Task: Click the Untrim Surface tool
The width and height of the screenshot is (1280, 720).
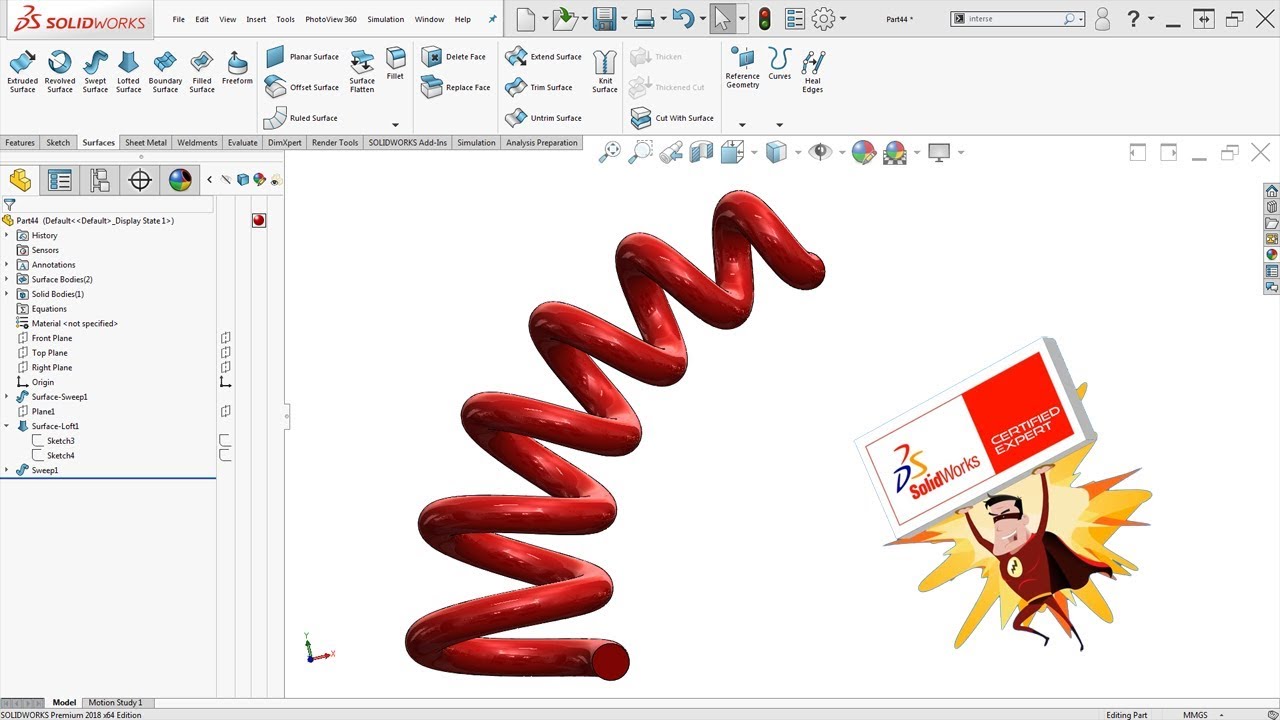Action: [x=543, y=118]
